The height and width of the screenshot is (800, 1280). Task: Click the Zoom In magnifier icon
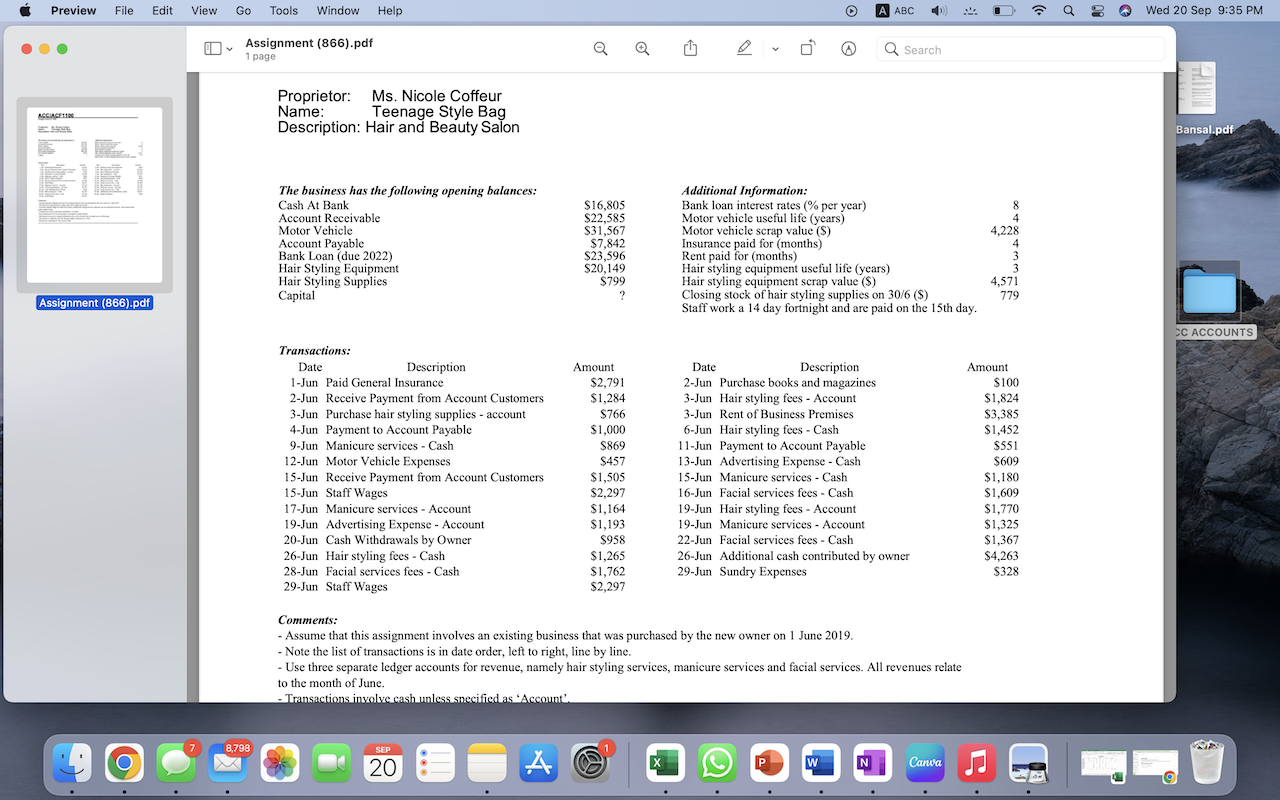point(641,48)
